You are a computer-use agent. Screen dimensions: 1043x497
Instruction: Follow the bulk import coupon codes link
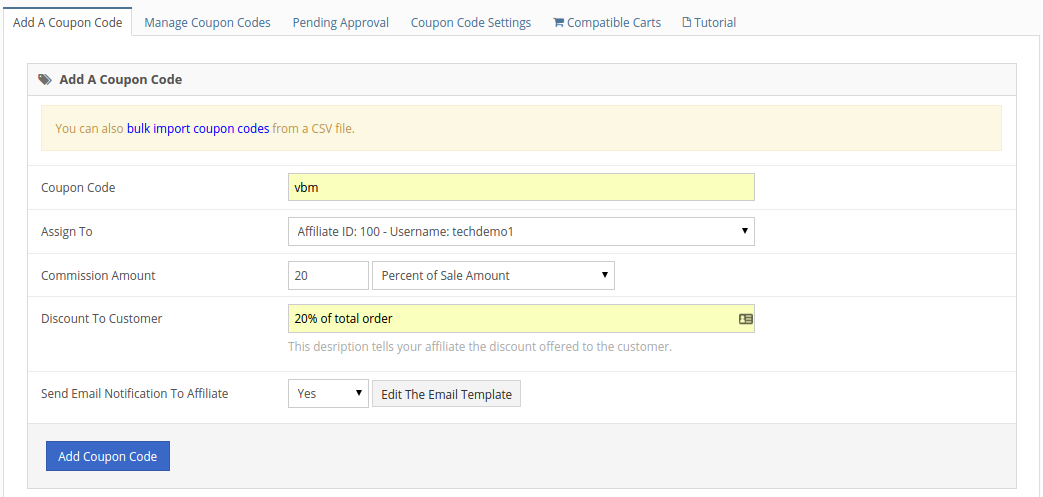tap(198, 129)
